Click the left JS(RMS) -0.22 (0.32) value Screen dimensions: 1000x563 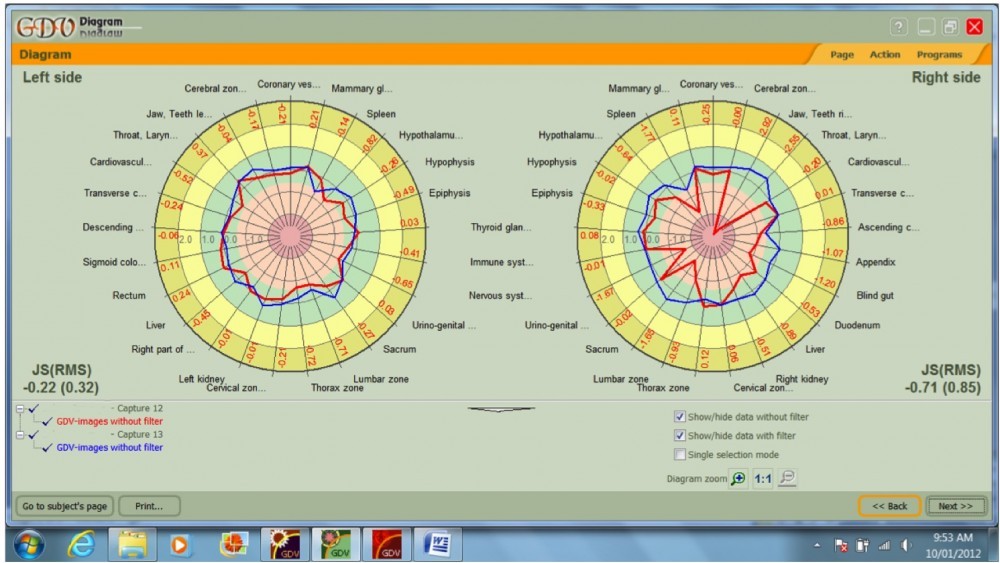(61, 387)
